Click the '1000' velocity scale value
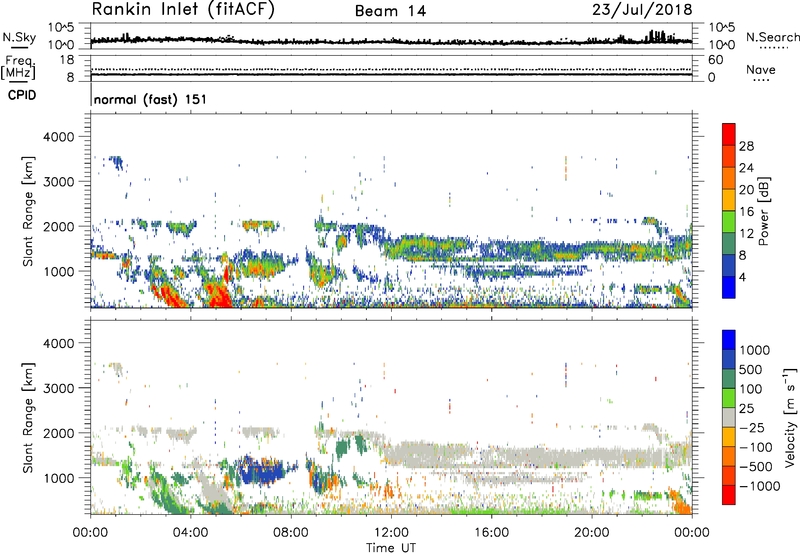Screen dimensions: 800x554 [755, 350]
